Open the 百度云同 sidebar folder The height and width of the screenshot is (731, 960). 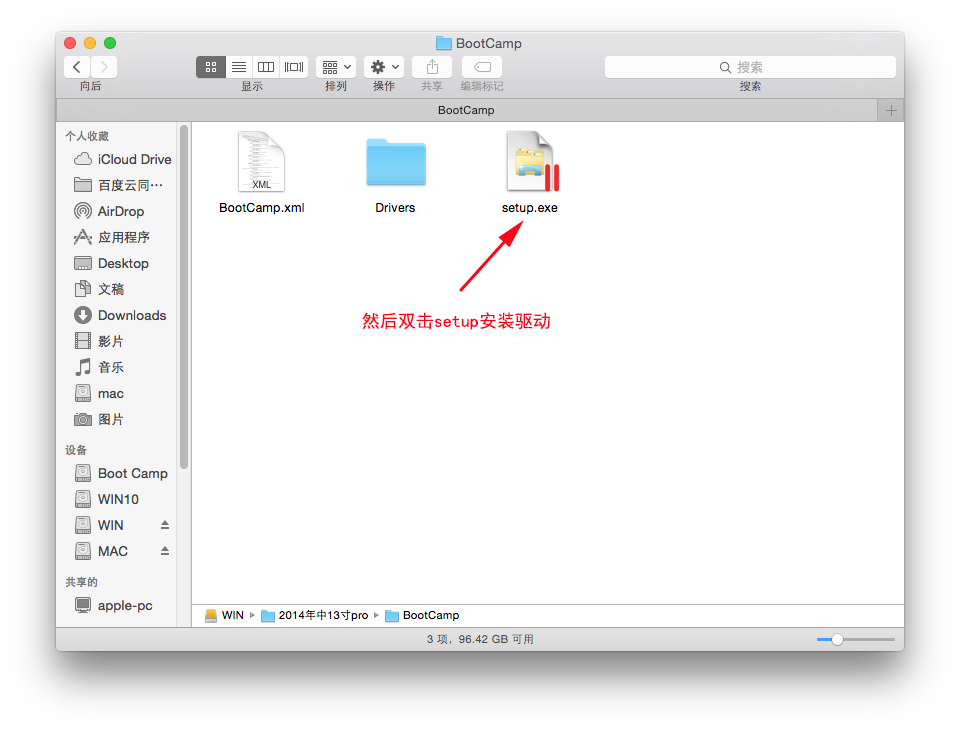pos(119,185)
